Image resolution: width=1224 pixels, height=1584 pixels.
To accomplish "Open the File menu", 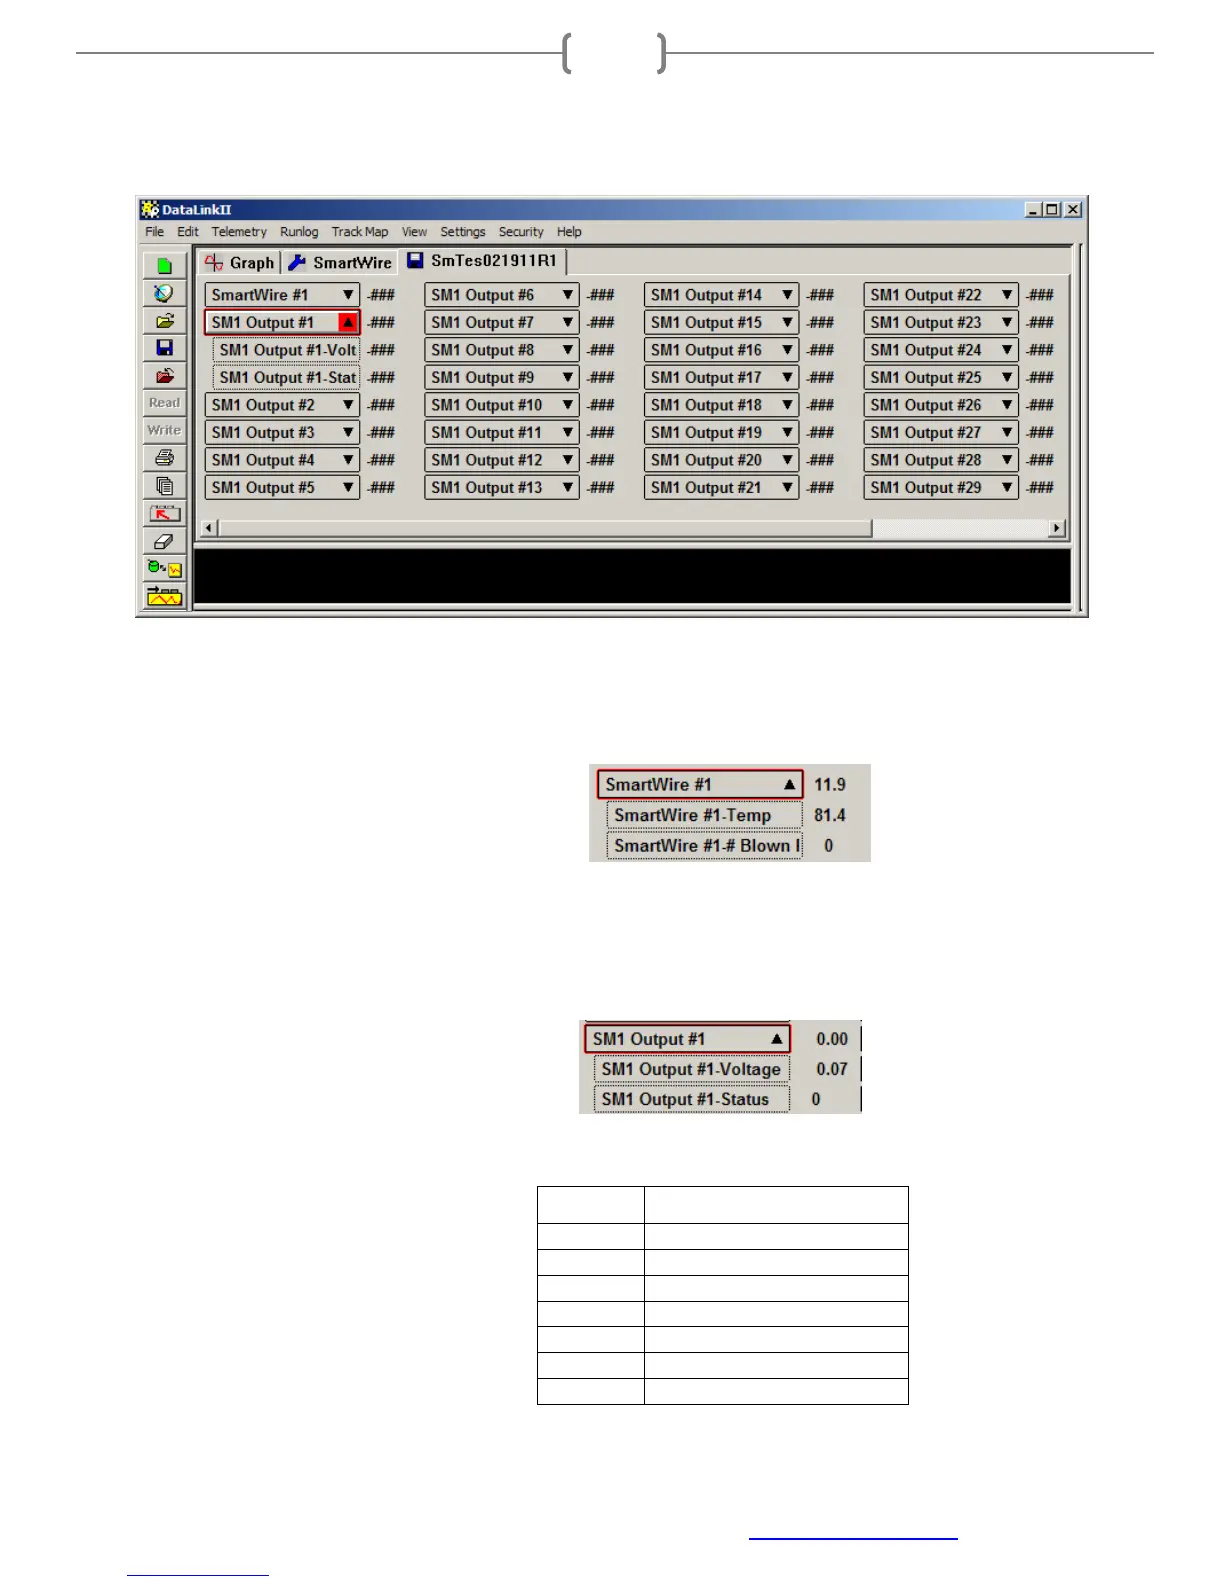I will point(154,232).
